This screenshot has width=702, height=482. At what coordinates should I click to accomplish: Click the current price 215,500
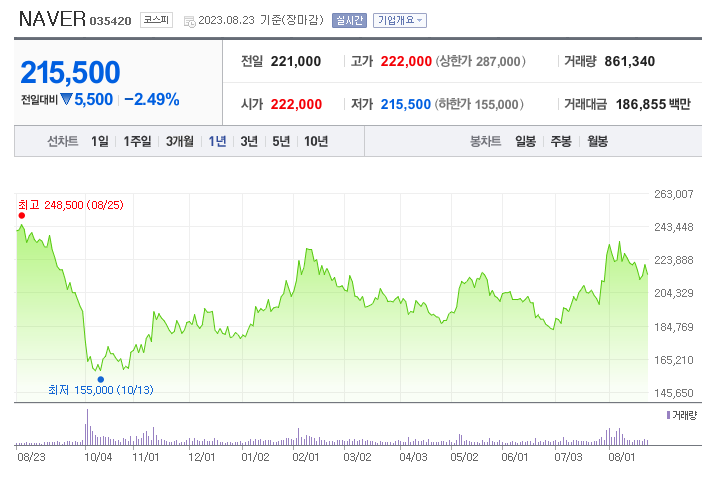(70, 73)
